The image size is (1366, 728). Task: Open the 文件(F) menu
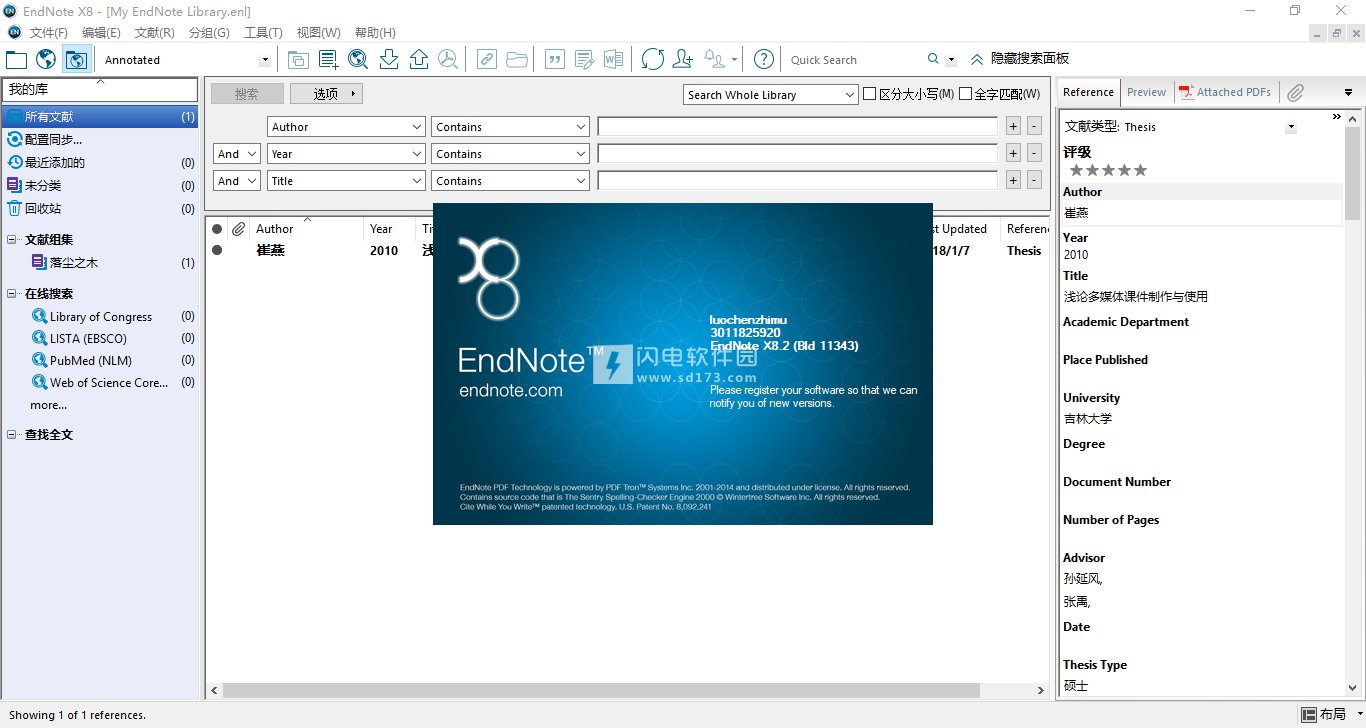(49, 33)
